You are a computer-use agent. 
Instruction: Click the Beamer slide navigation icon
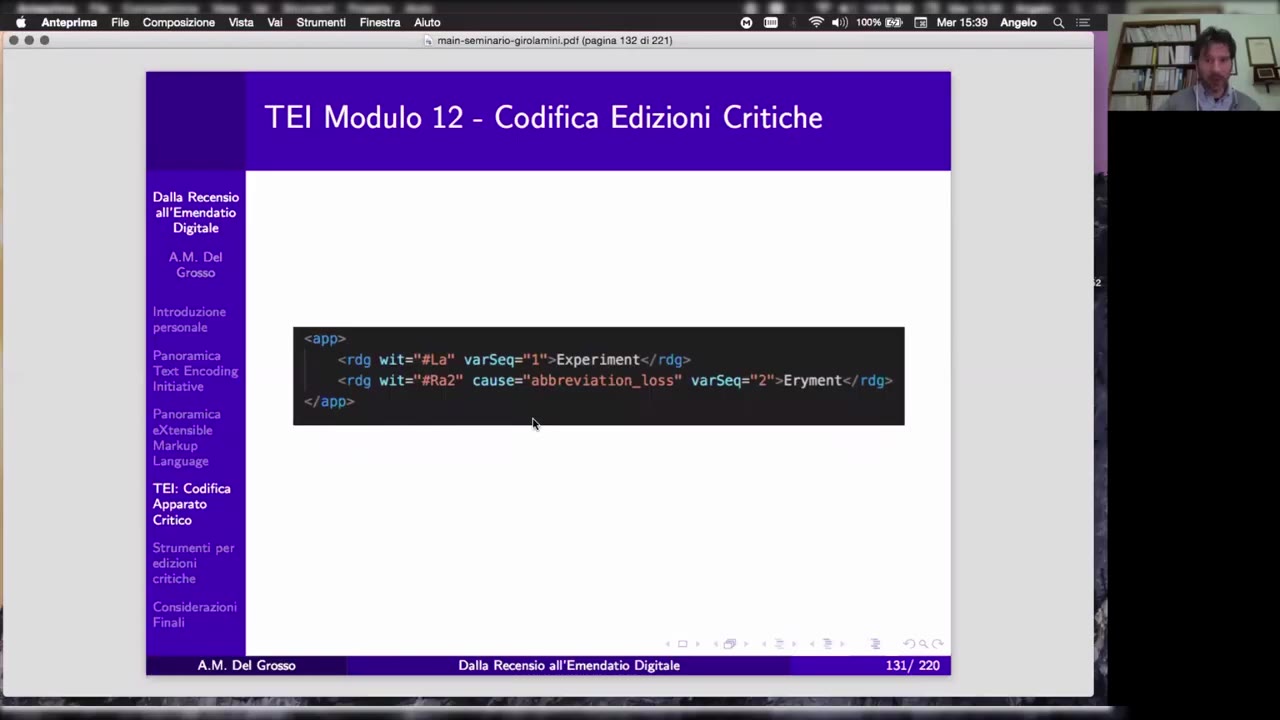(x=683, y=644)
